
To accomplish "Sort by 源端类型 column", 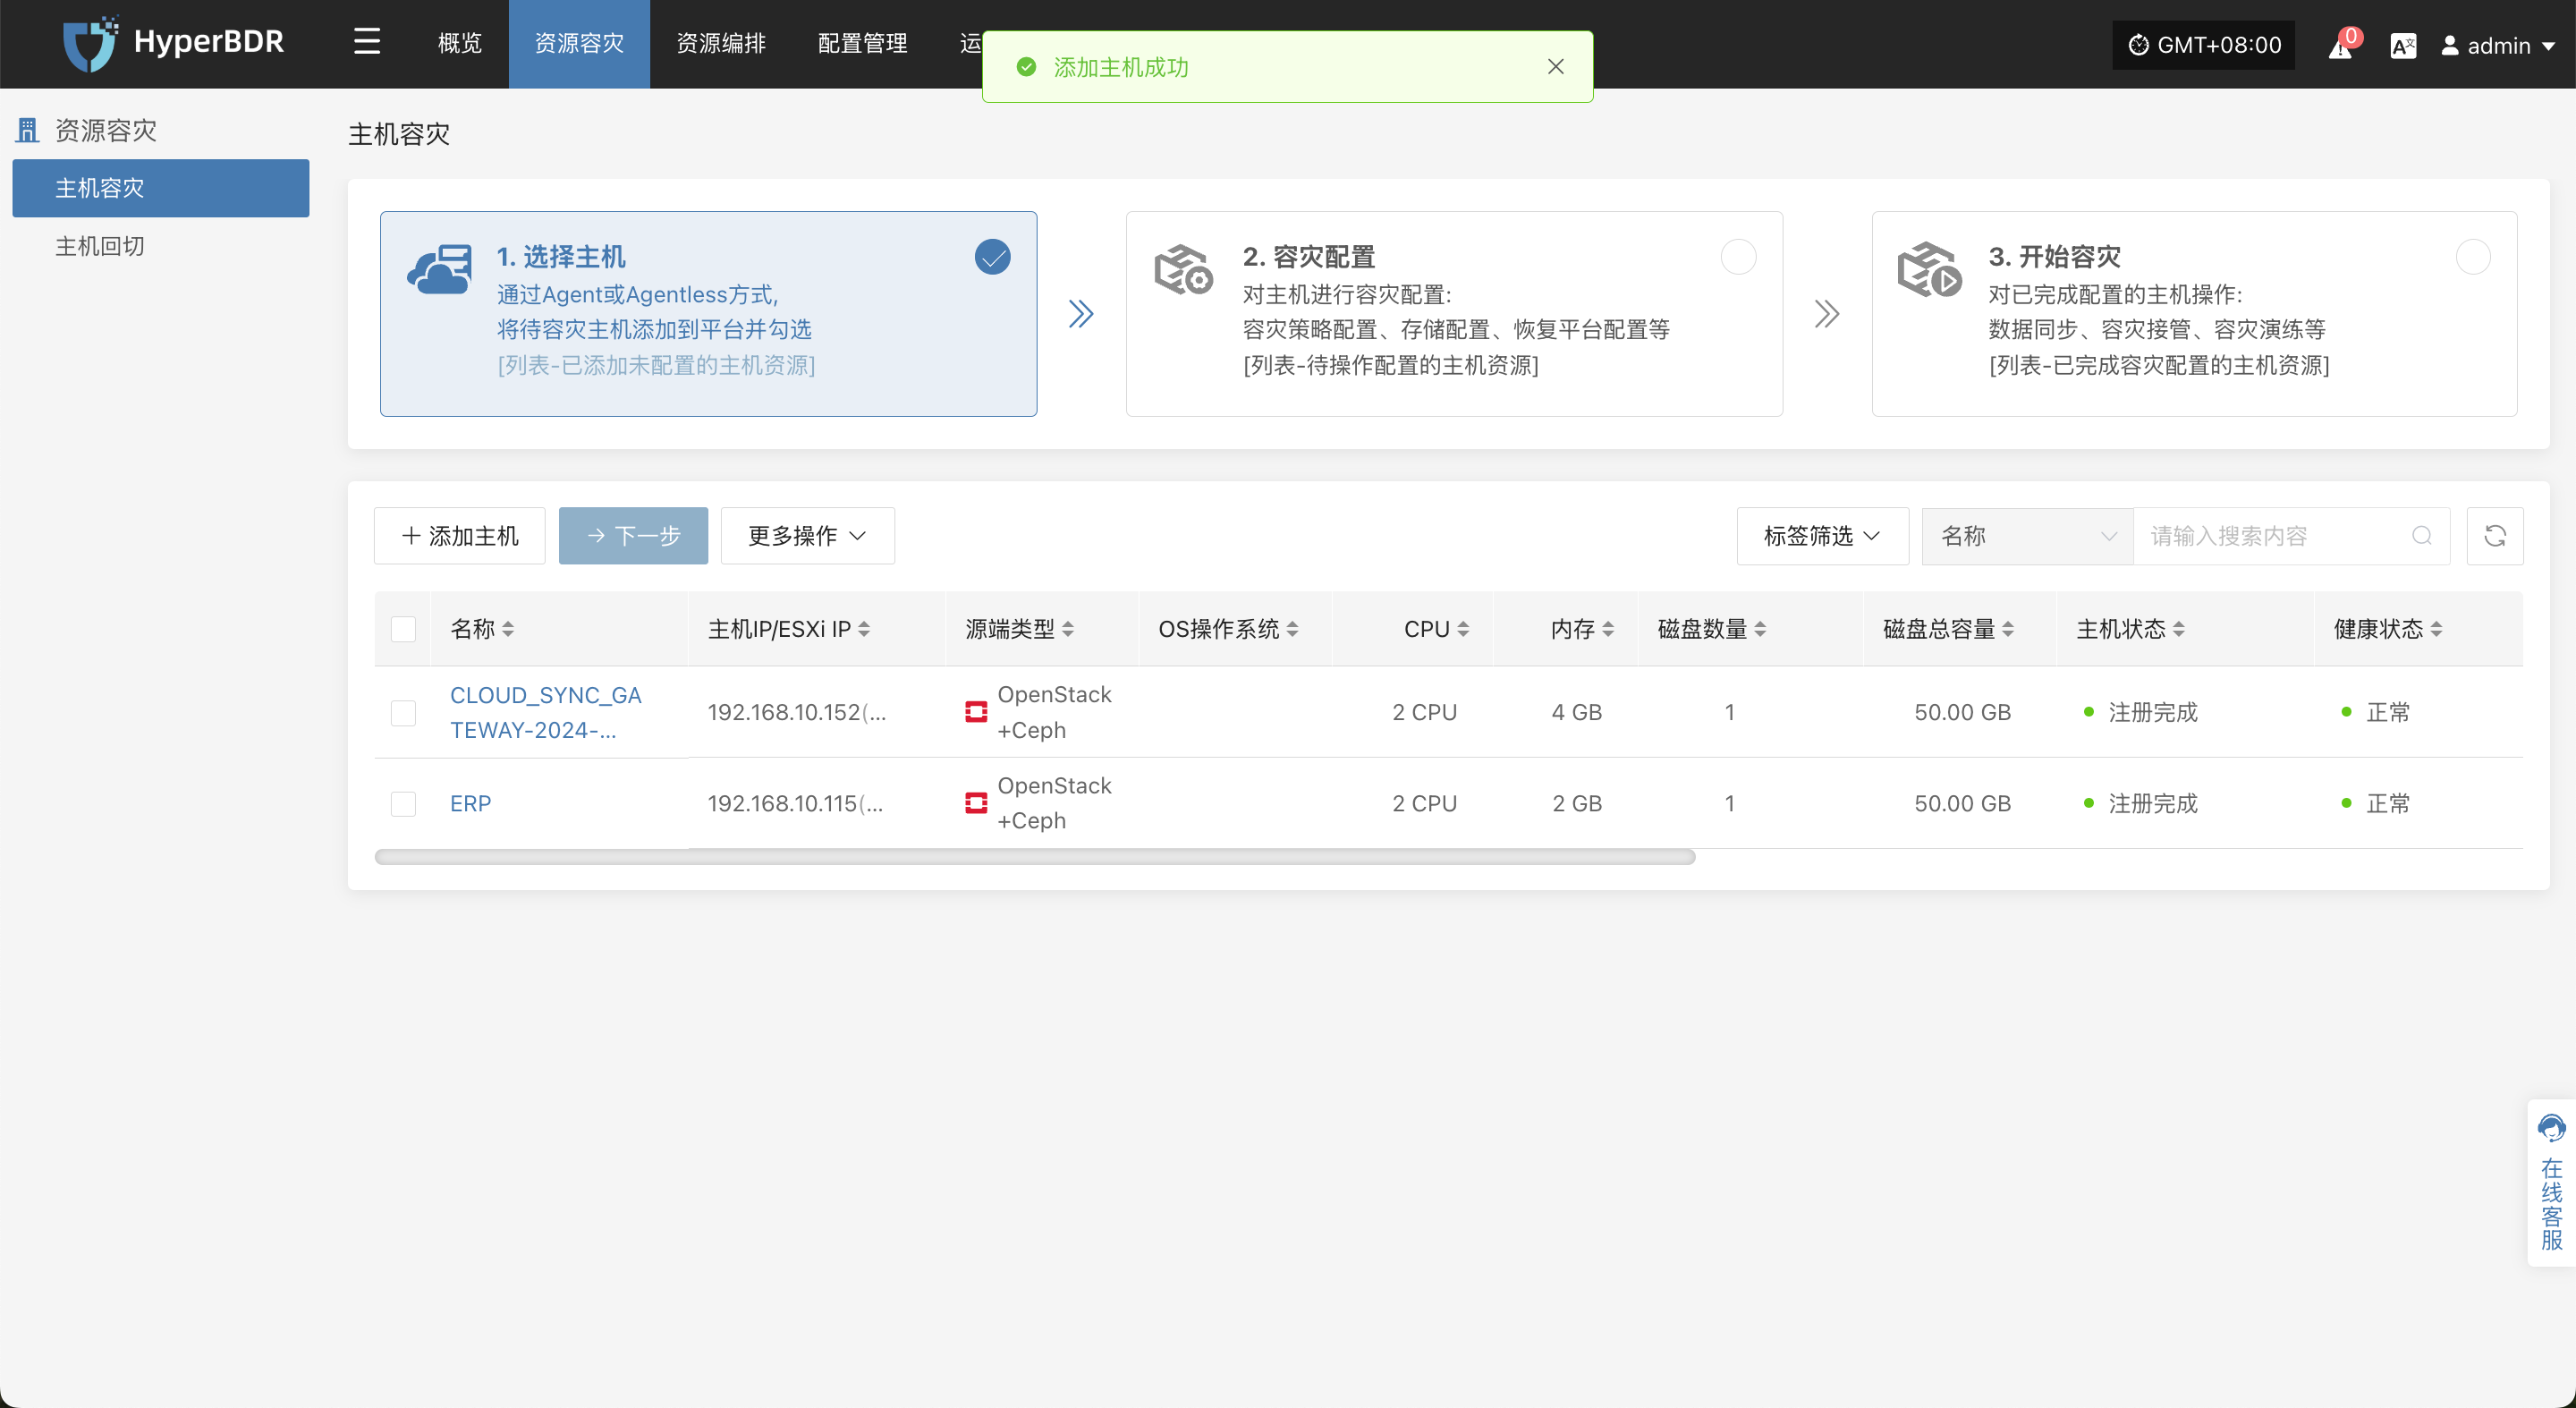I will click(x=1068, y=629).
